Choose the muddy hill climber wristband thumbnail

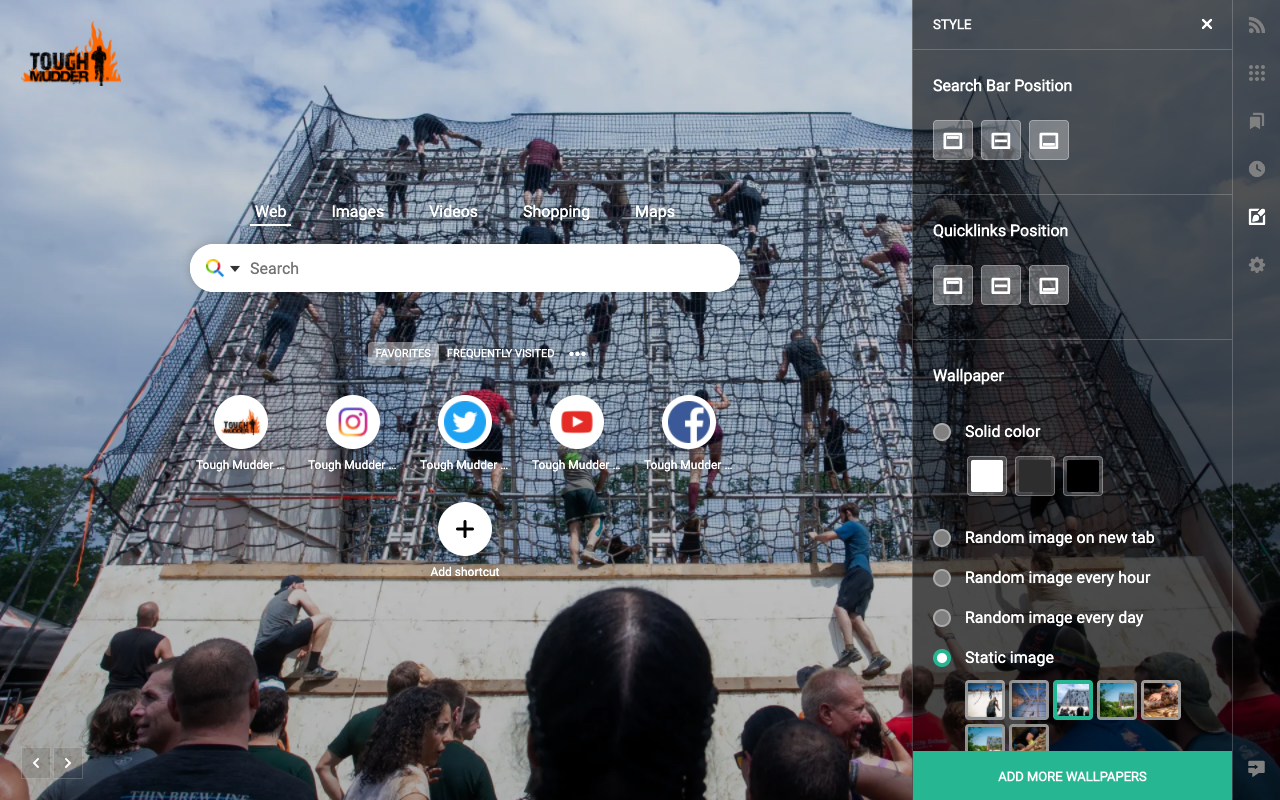pos(1029,739)
